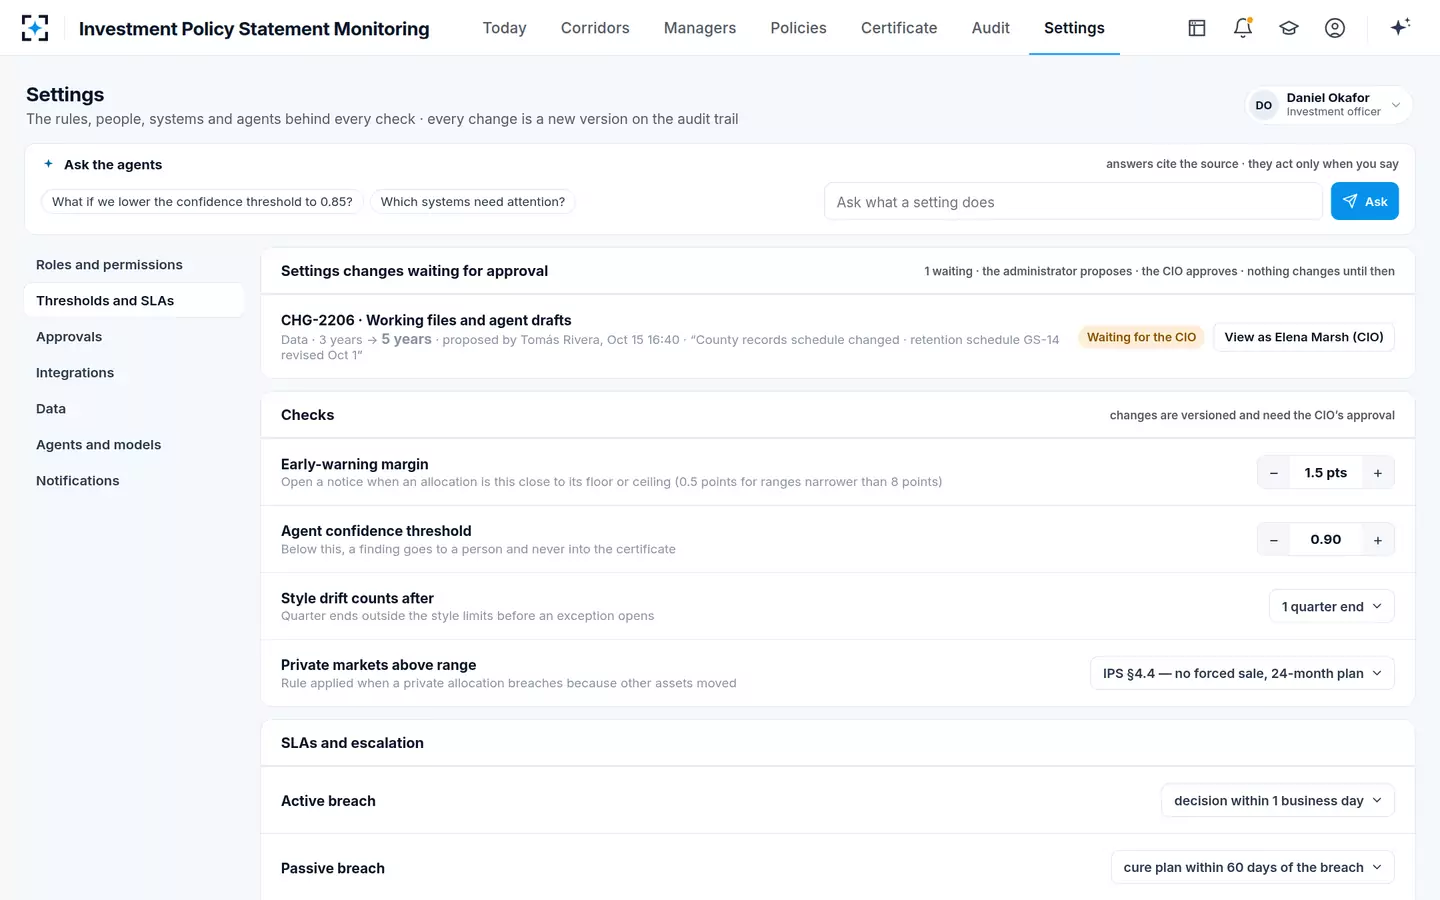Decrease the early-warning margin
The height and width of the screenshot is (900, 1440).
pyautogui.click(x=1274, y=473)
